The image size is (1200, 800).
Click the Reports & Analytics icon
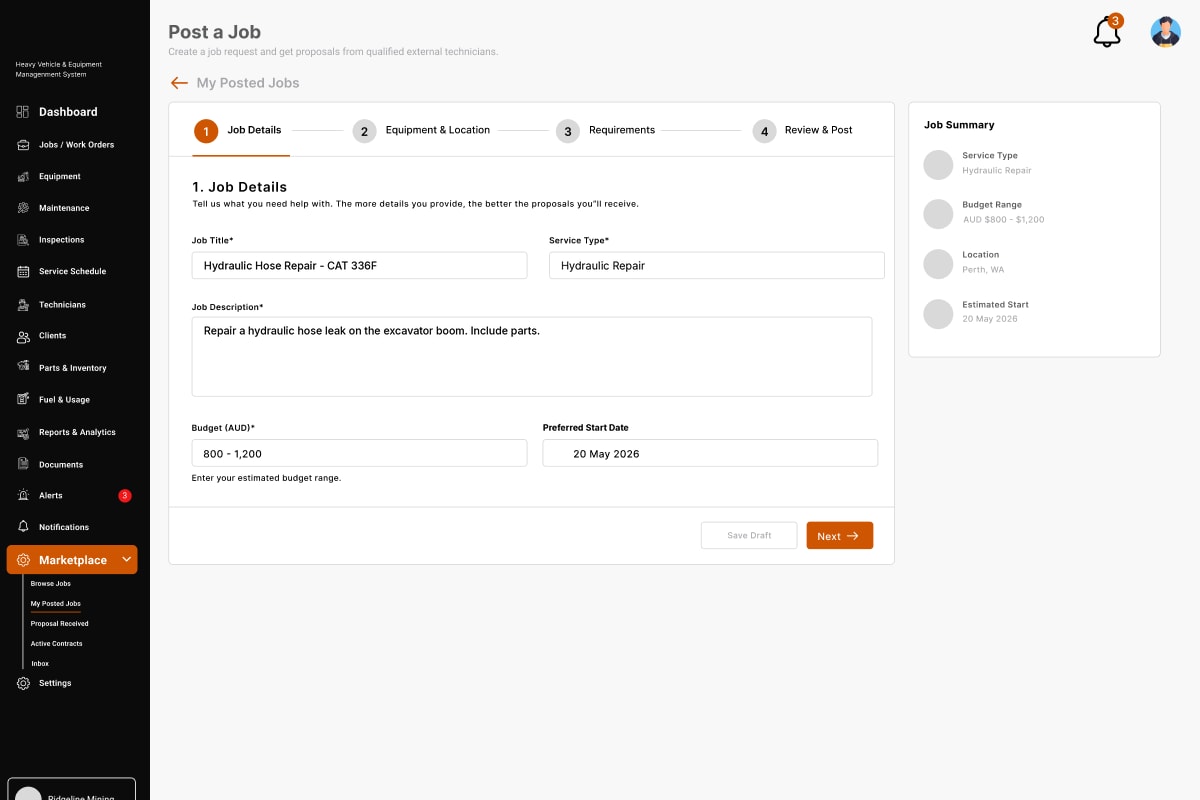(23, 432)
